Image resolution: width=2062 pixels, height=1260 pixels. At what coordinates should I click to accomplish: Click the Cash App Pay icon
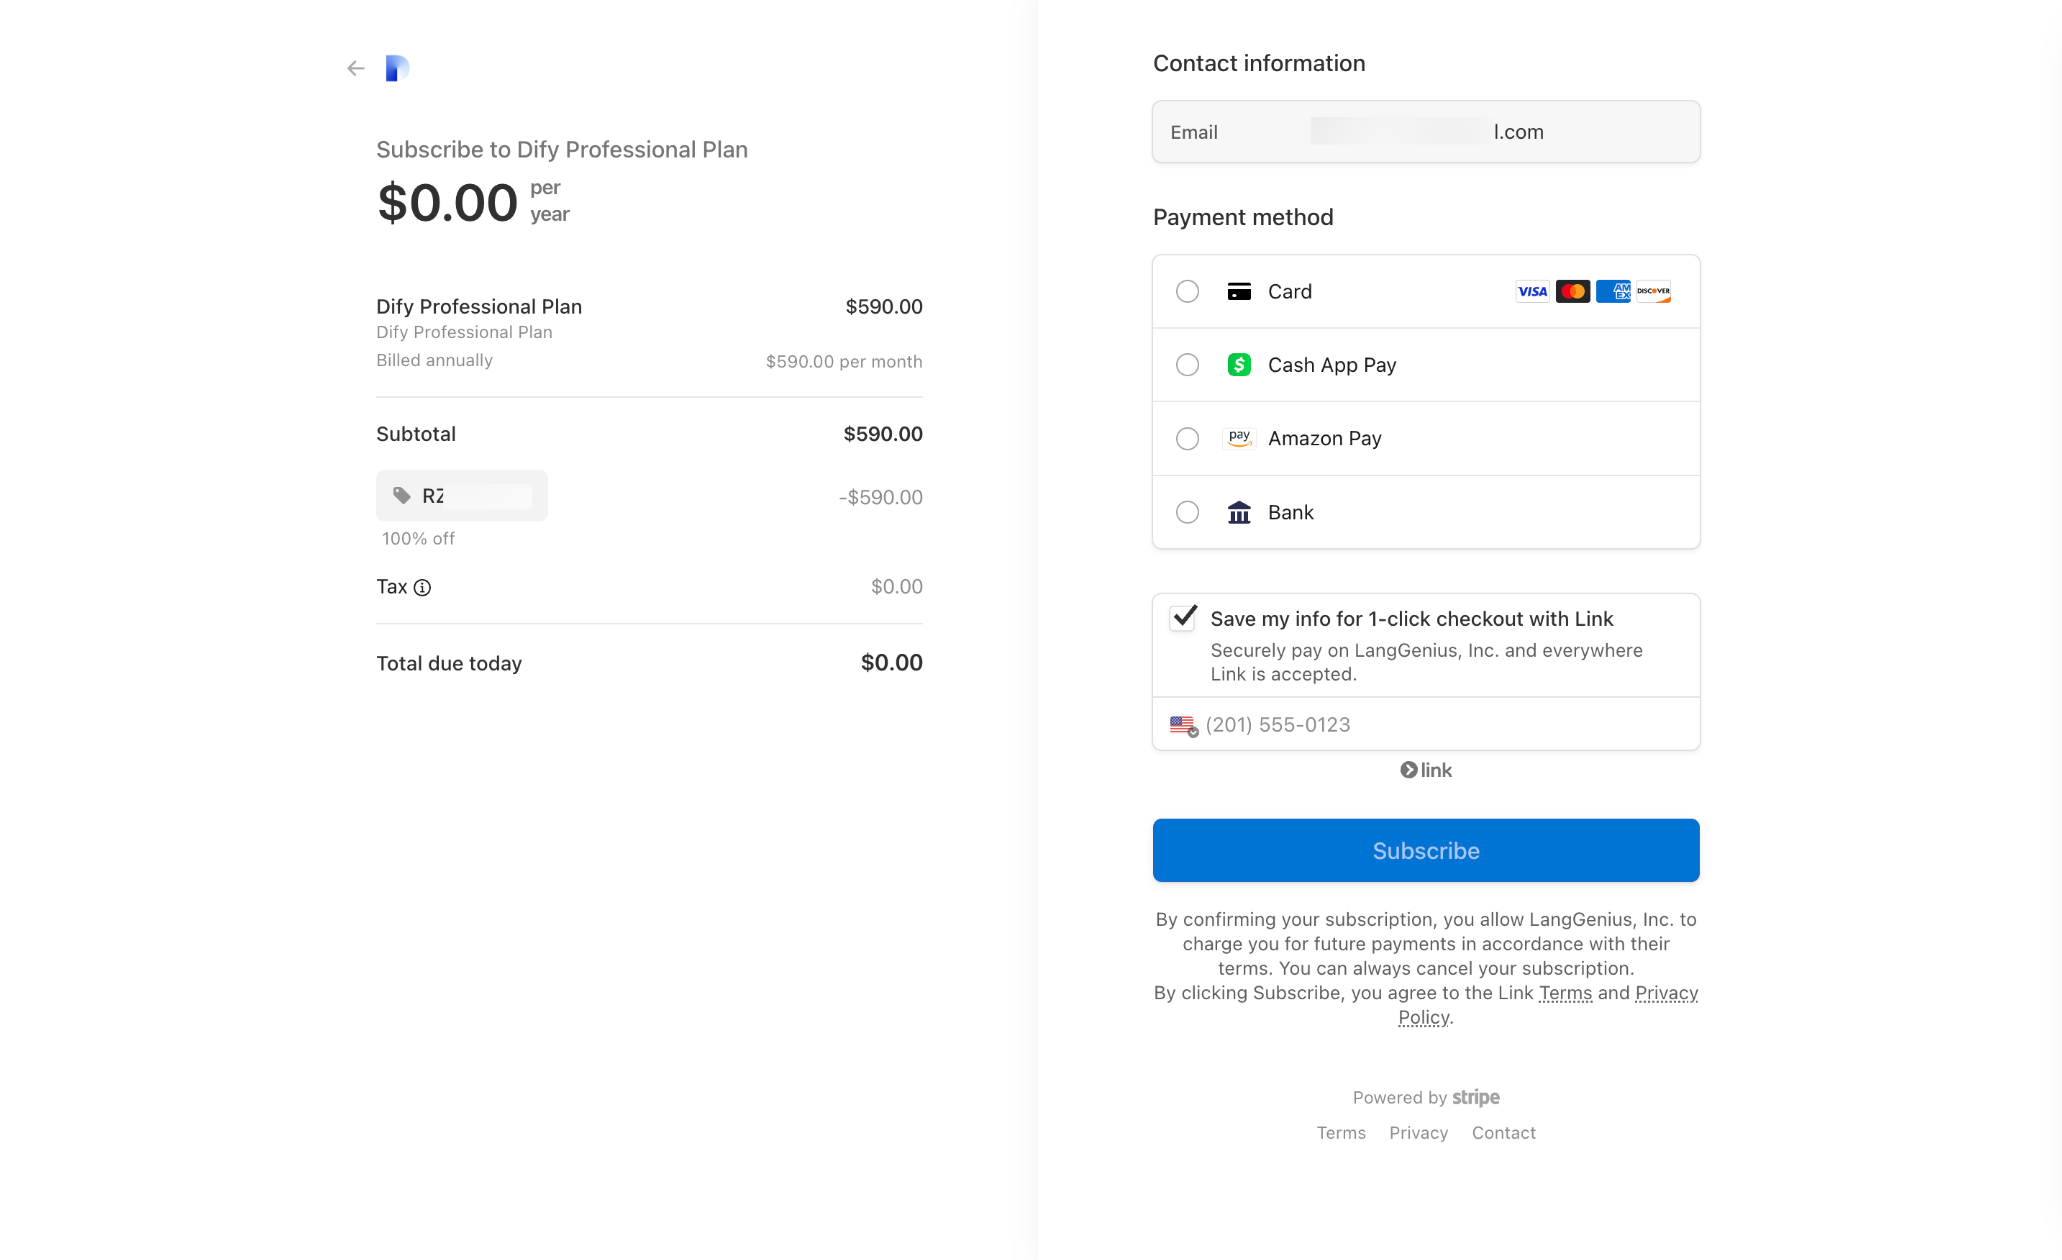click(1239, 365)
